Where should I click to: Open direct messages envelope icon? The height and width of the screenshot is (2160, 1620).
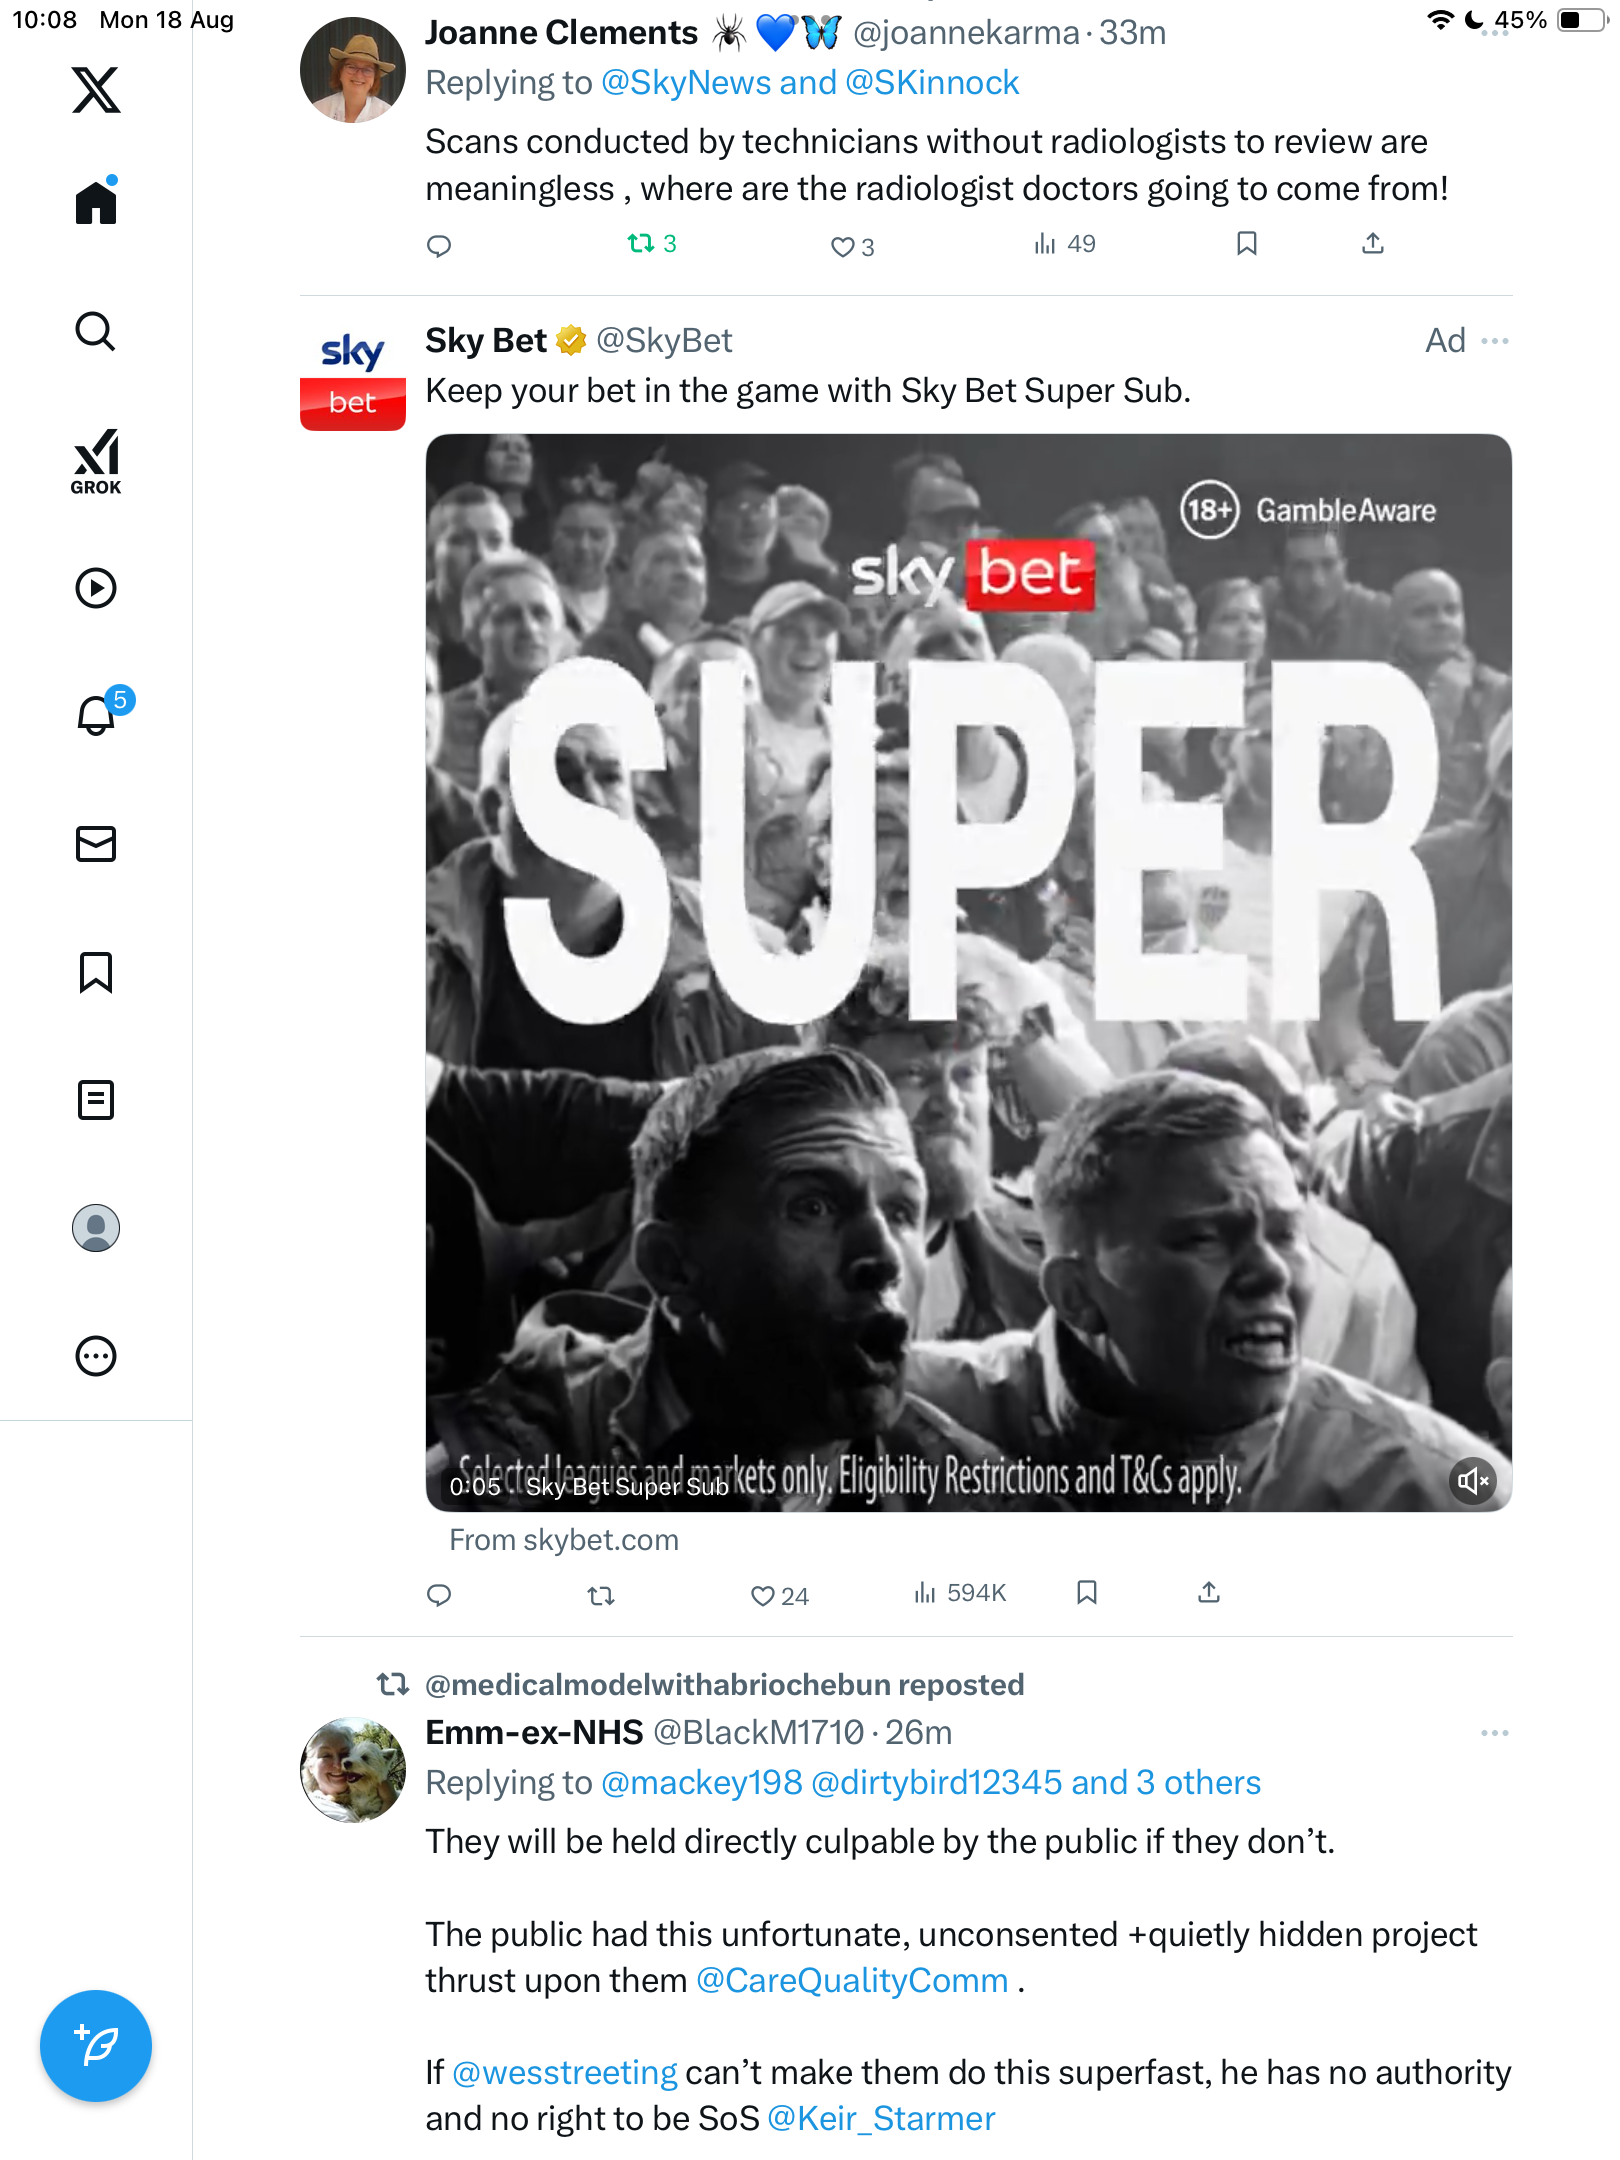coord(96,844)
